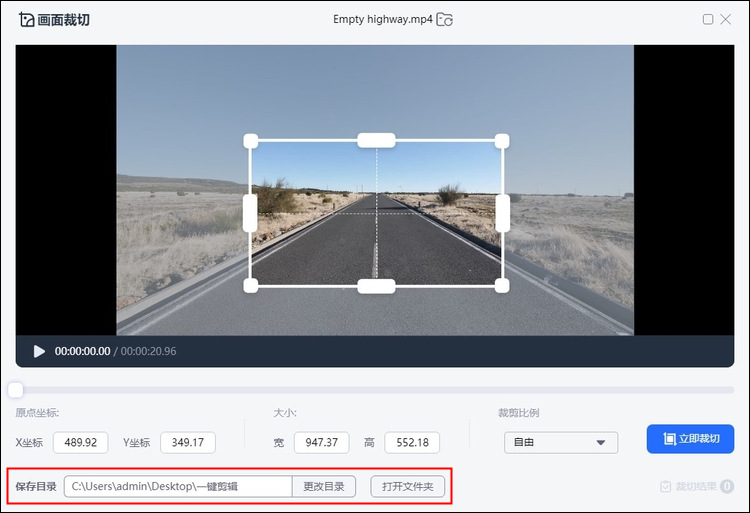Click the replace-file icon beside Empty highway.mp4
750x513 pixels.
445,19
